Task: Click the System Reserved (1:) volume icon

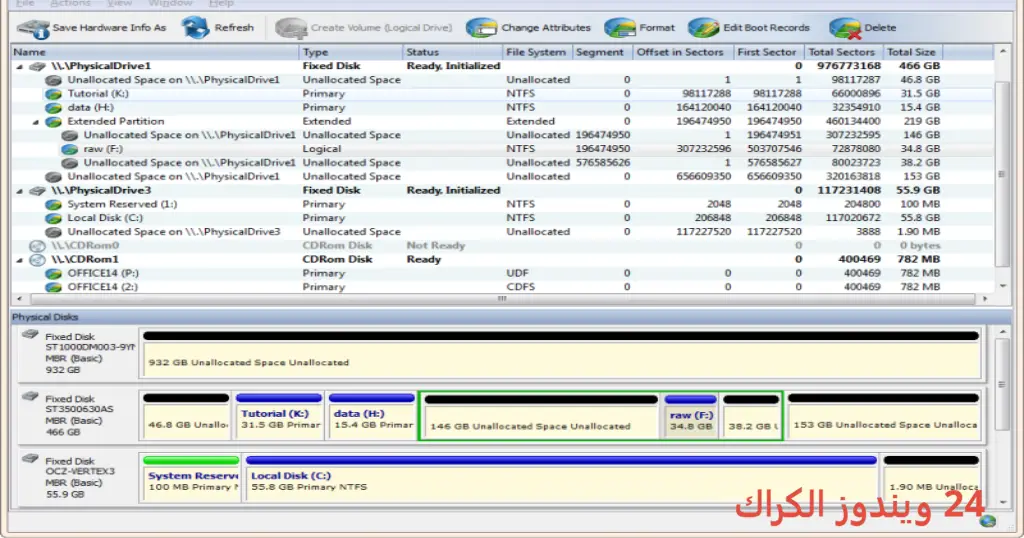Action: pos(54,204)
